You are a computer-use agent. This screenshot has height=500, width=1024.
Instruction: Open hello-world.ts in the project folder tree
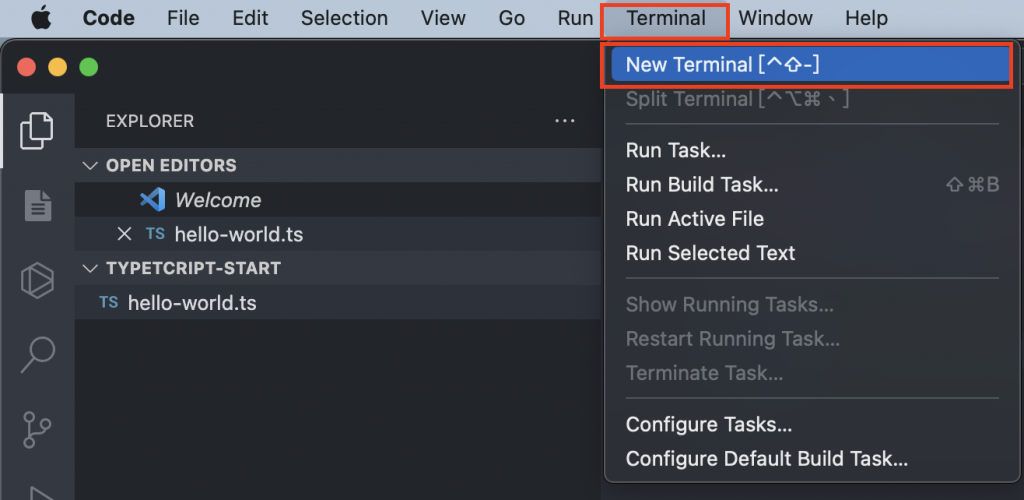pos(192,303)
